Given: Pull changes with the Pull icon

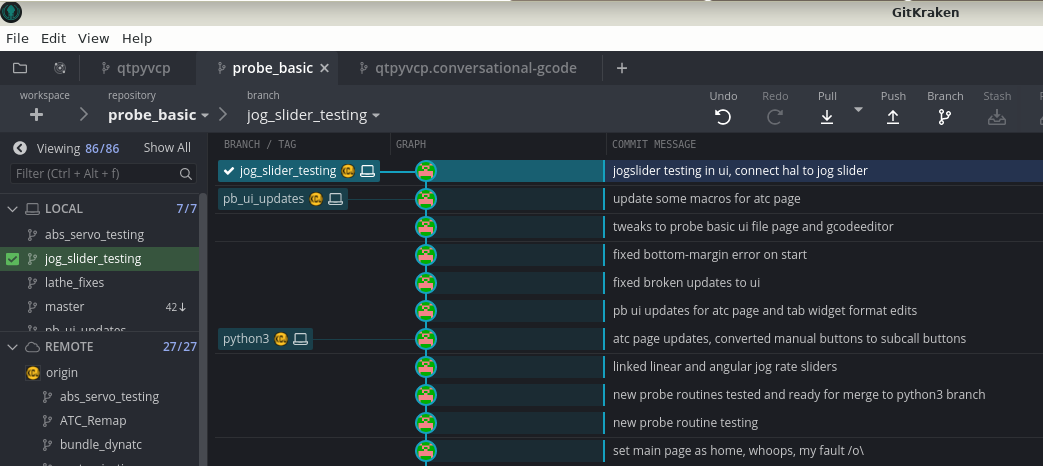Looking at the screenshot, I should point(827,118).
